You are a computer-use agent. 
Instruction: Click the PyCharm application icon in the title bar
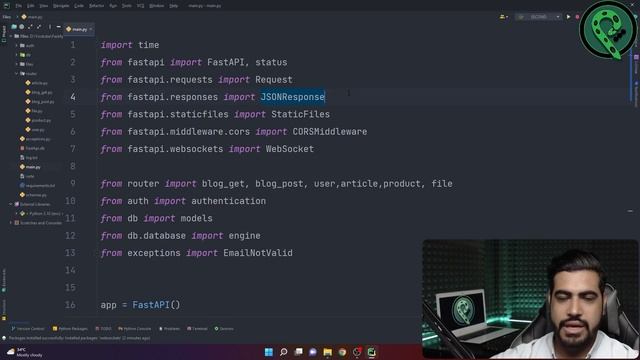pyautogui.click(x=6, y=6)
